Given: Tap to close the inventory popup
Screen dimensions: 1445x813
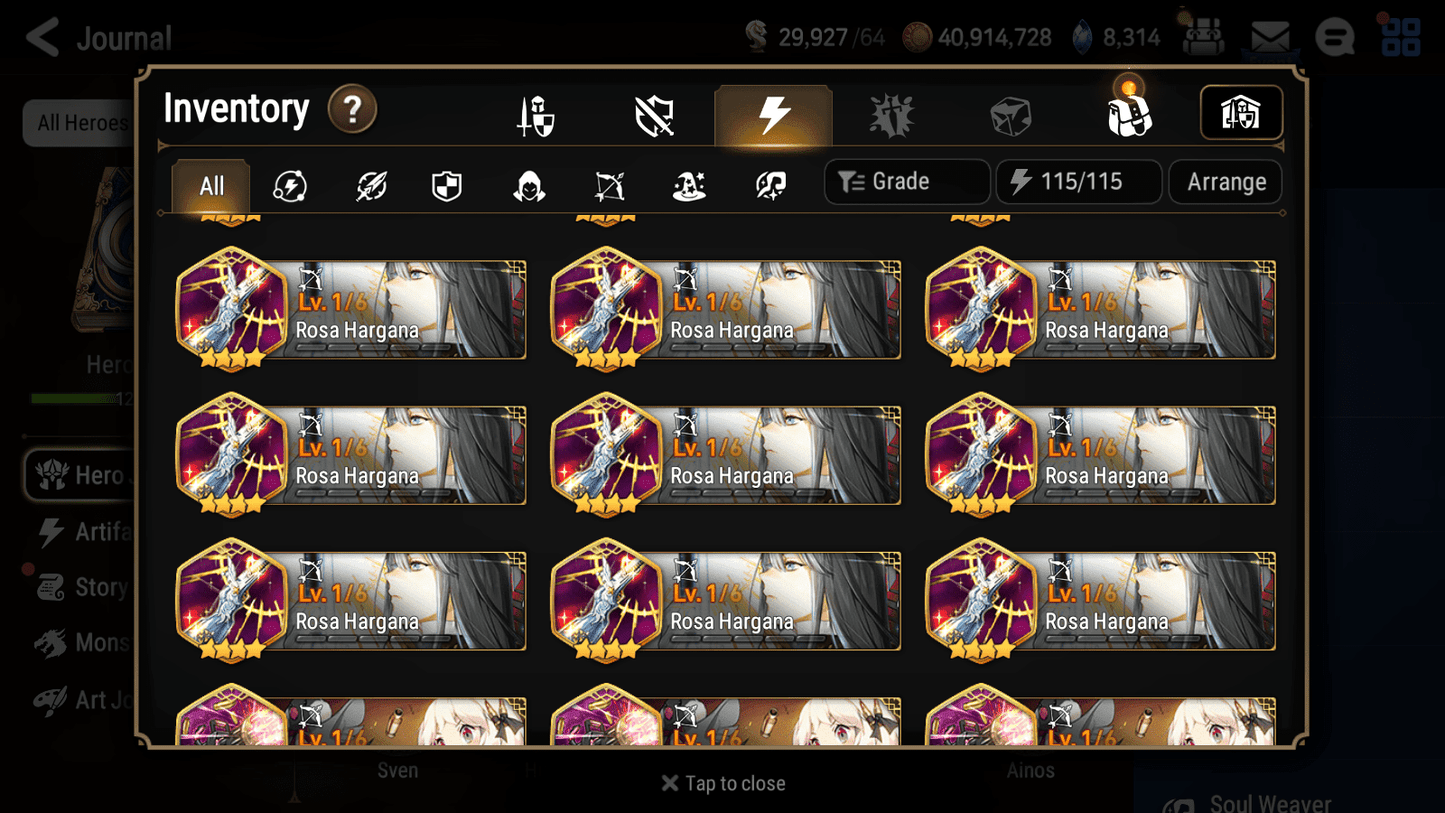Looking at the screenshot, I should click(723, 783).
